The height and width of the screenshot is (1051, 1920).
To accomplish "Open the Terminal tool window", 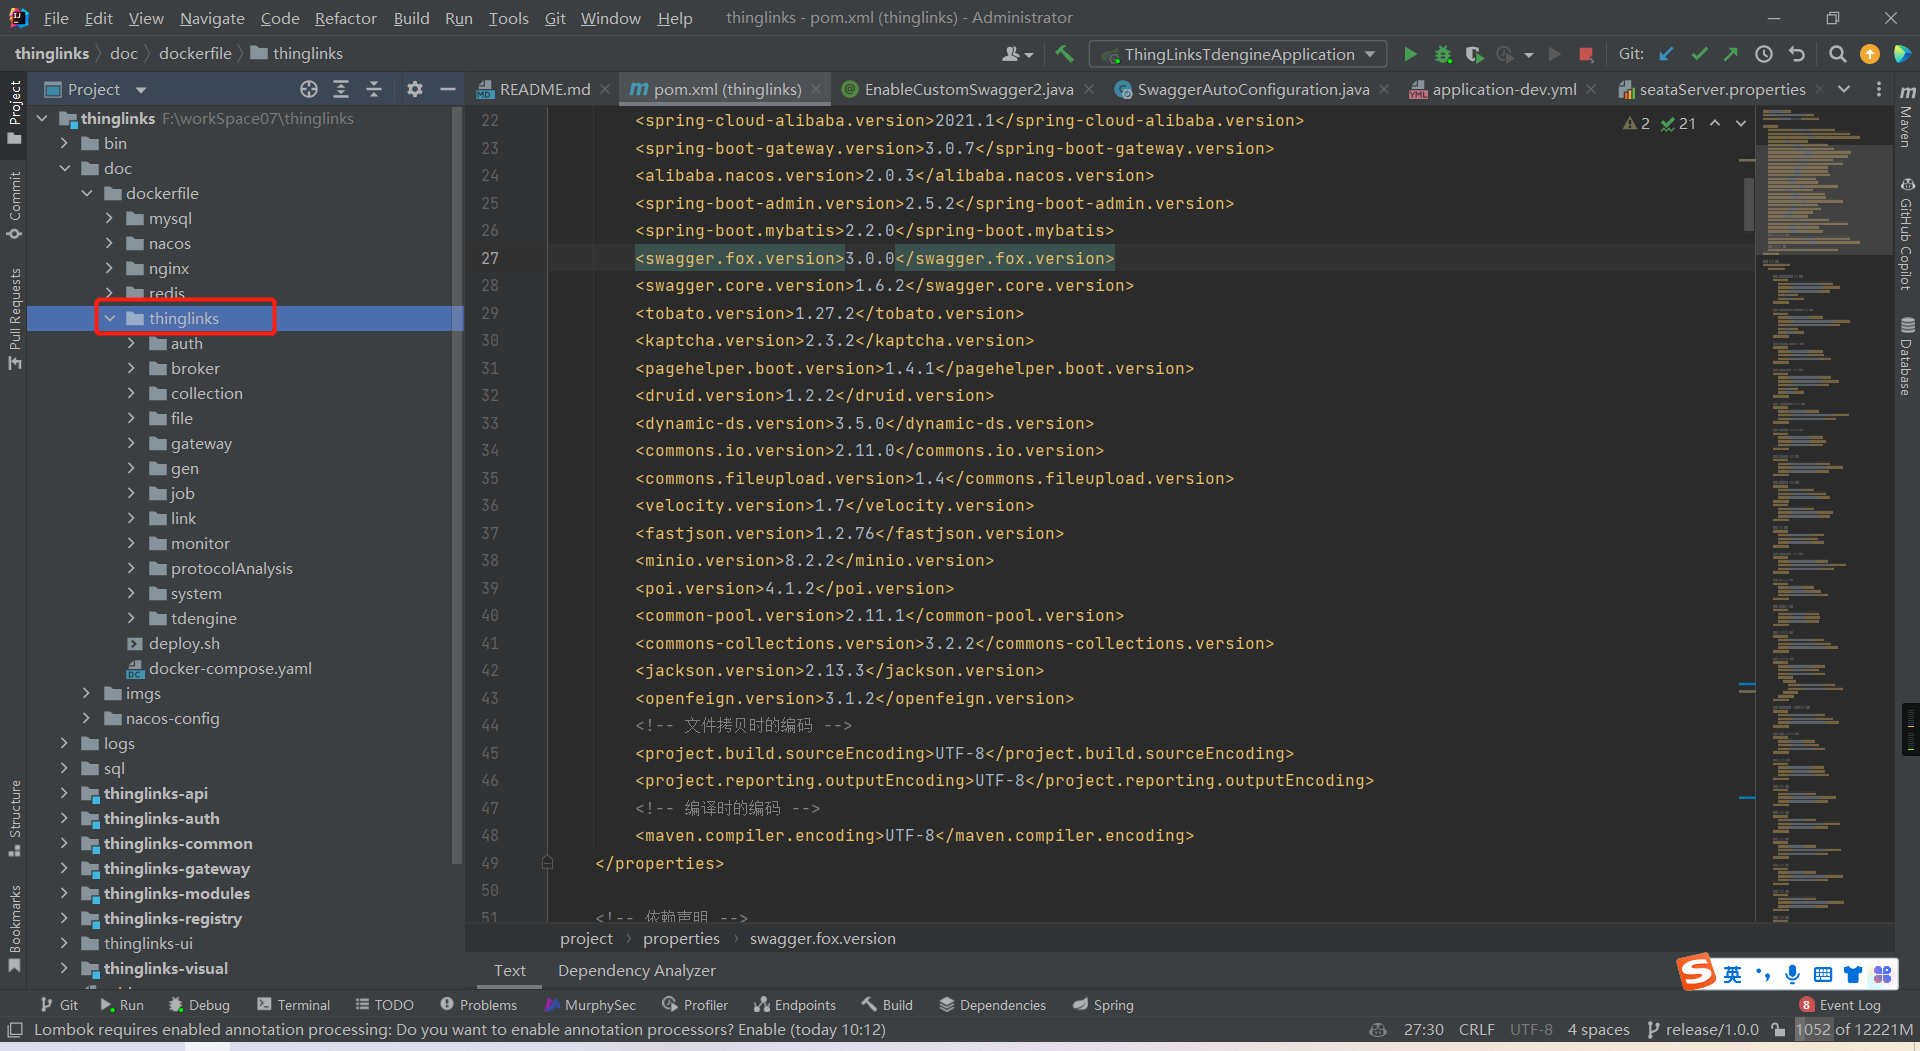I will pyautogui.click(x=293, y=1005).
